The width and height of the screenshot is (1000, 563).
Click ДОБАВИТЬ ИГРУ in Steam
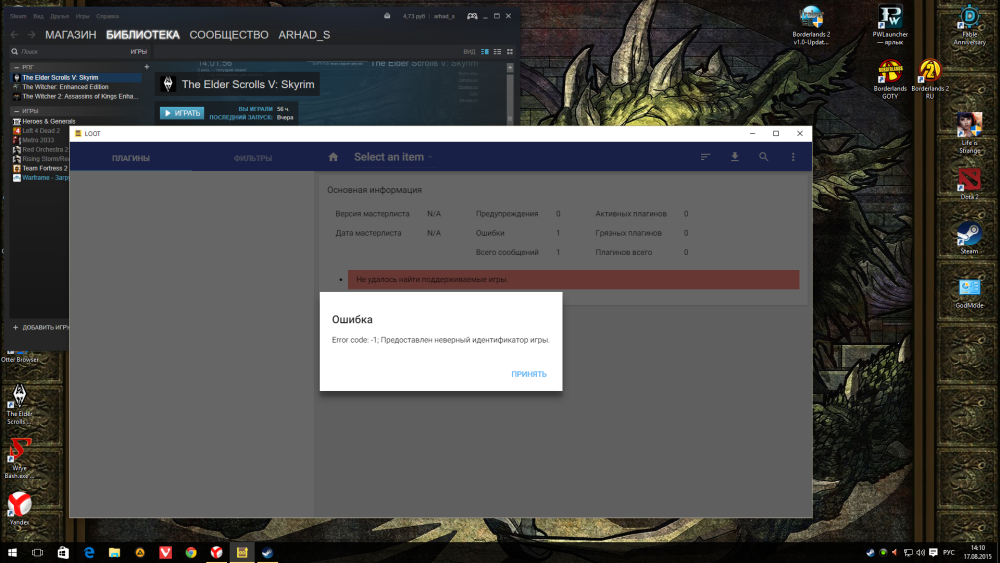41,327
